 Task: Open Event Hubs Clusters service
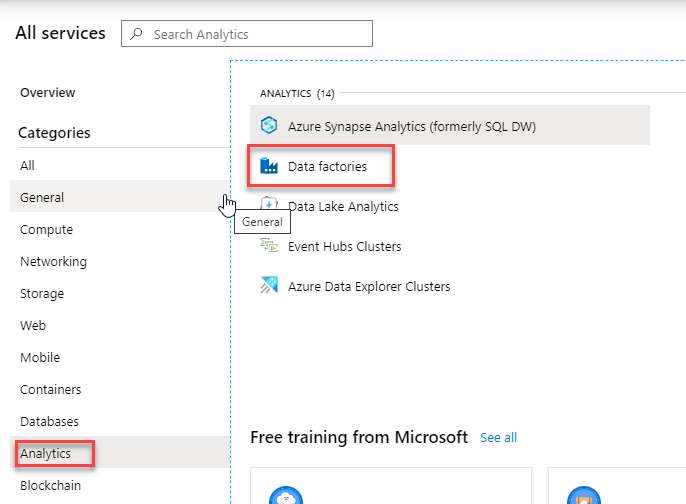point(344,246)
